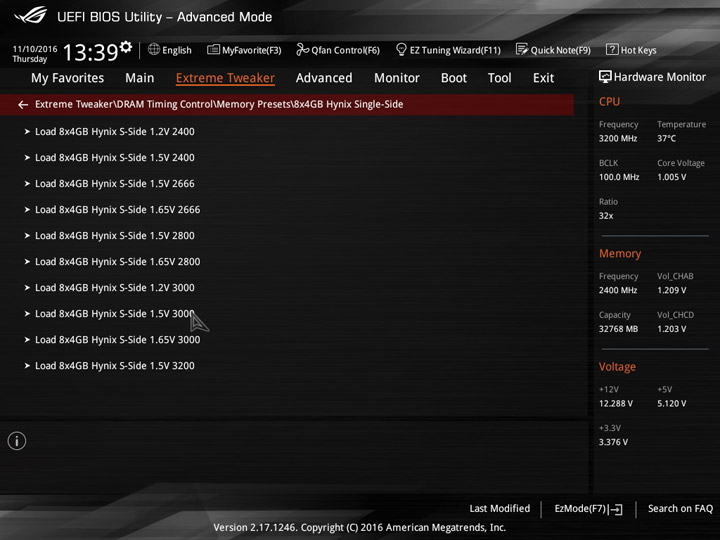Screen dimensions: 720x540
Task: Load 8x4GB Hynix S-Side 1.2V 3000
Action: pos(115,288)
